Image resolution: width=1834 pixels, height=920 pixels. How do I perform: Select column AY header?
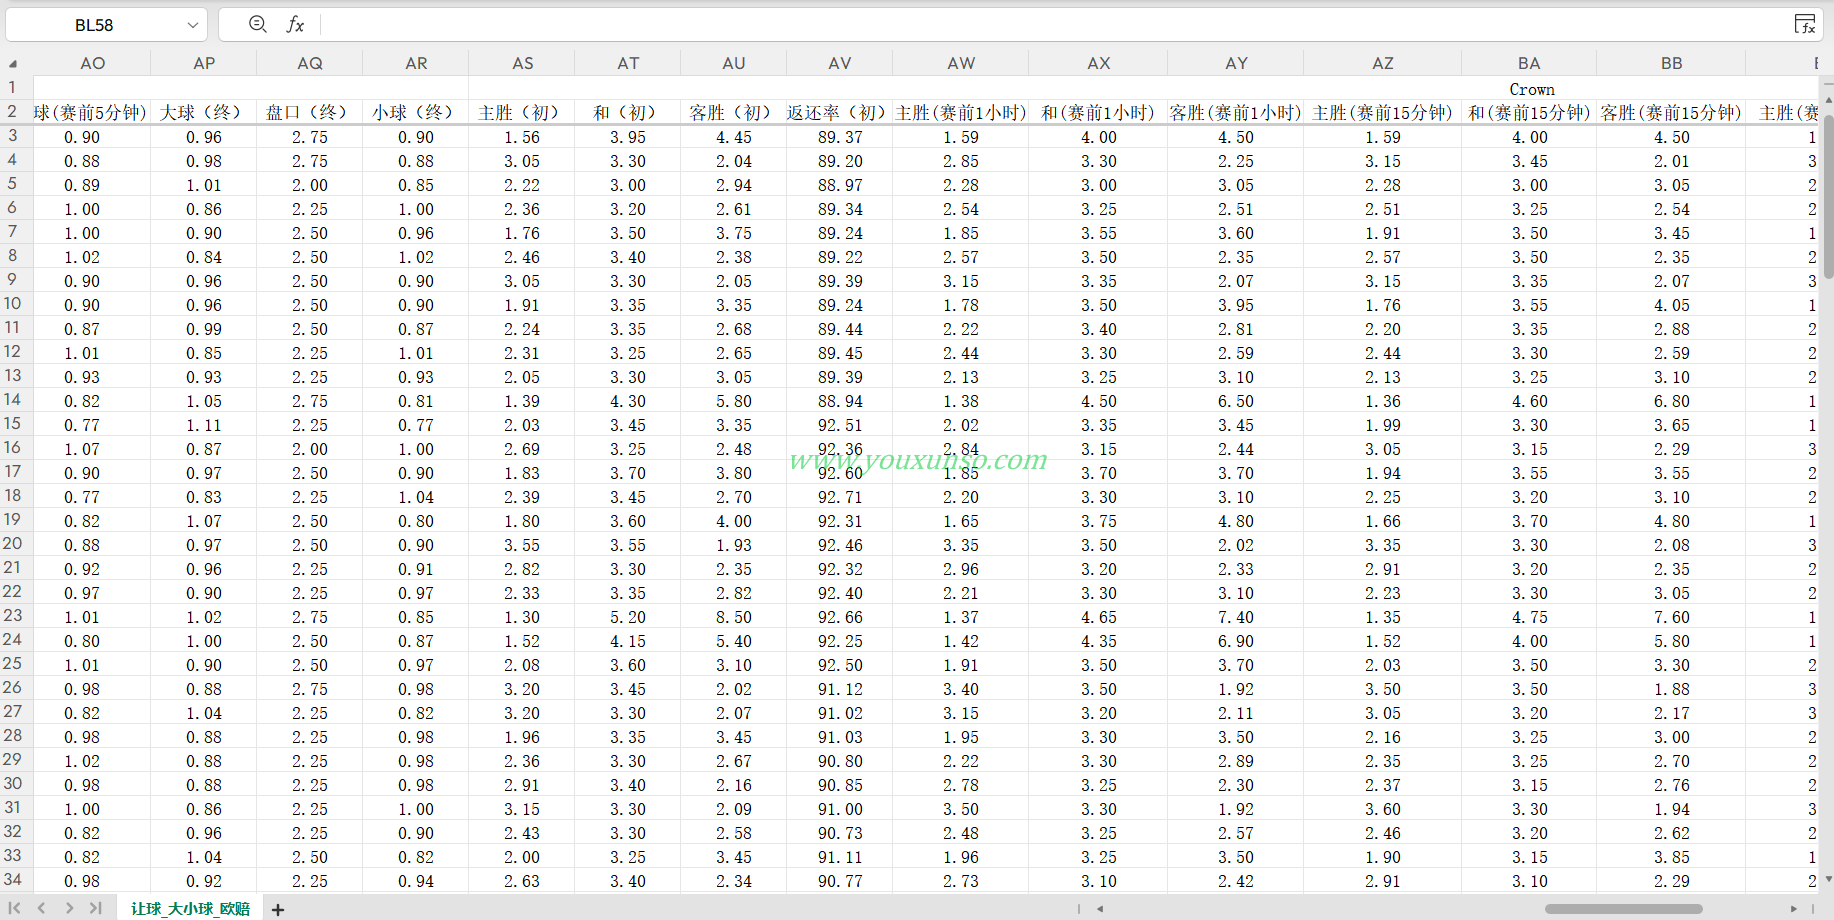click(1236, 63)
